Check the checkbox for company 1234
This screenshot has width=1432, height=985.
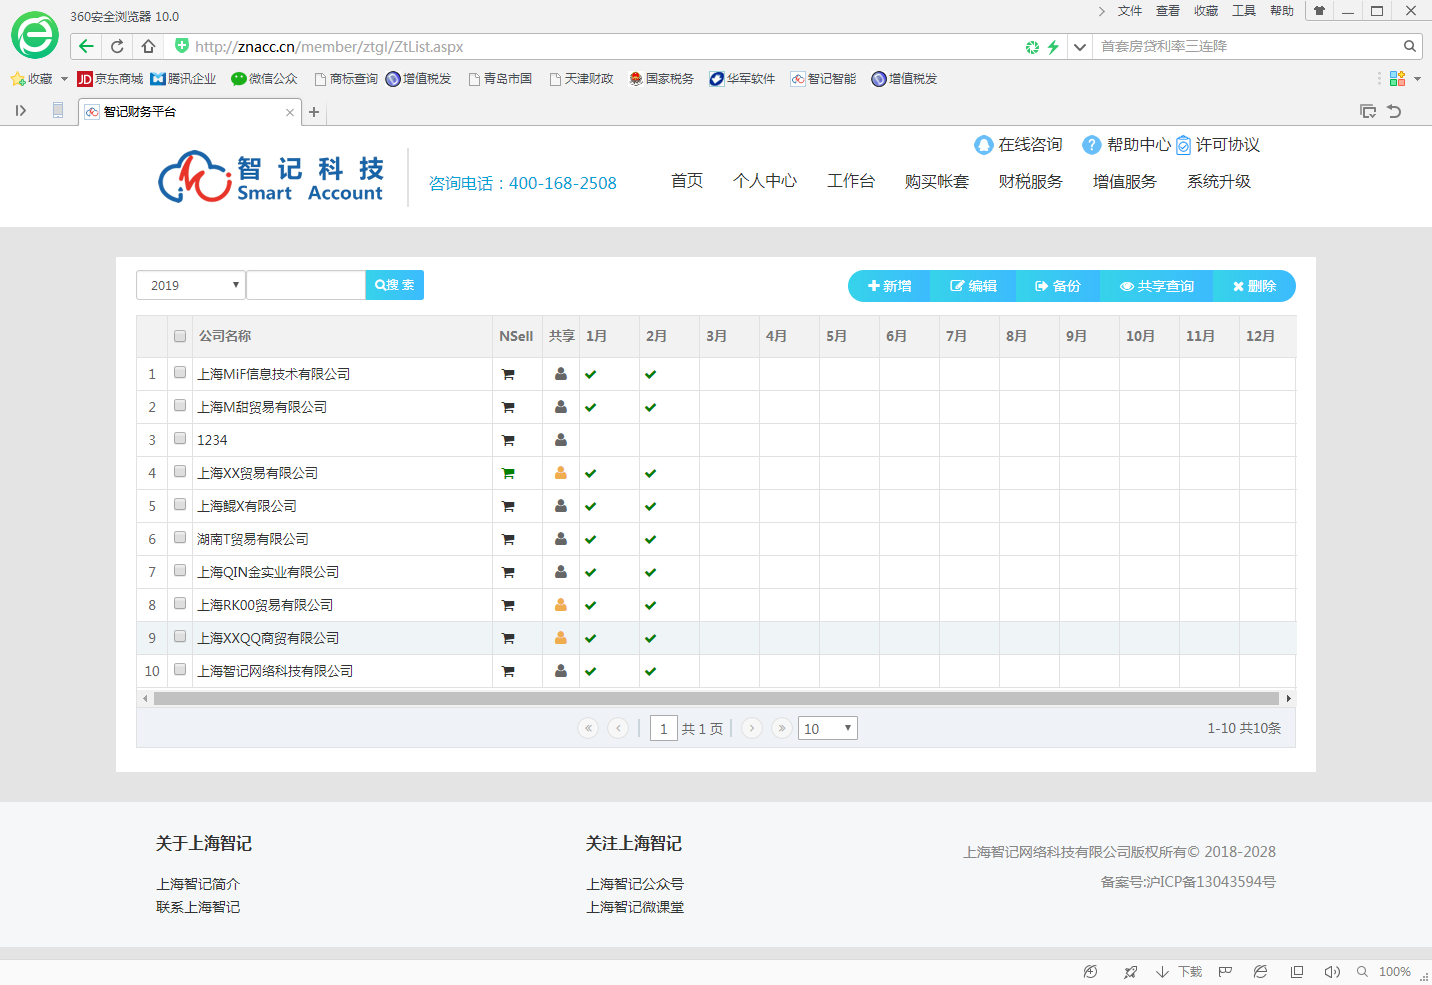click(179, 439)
